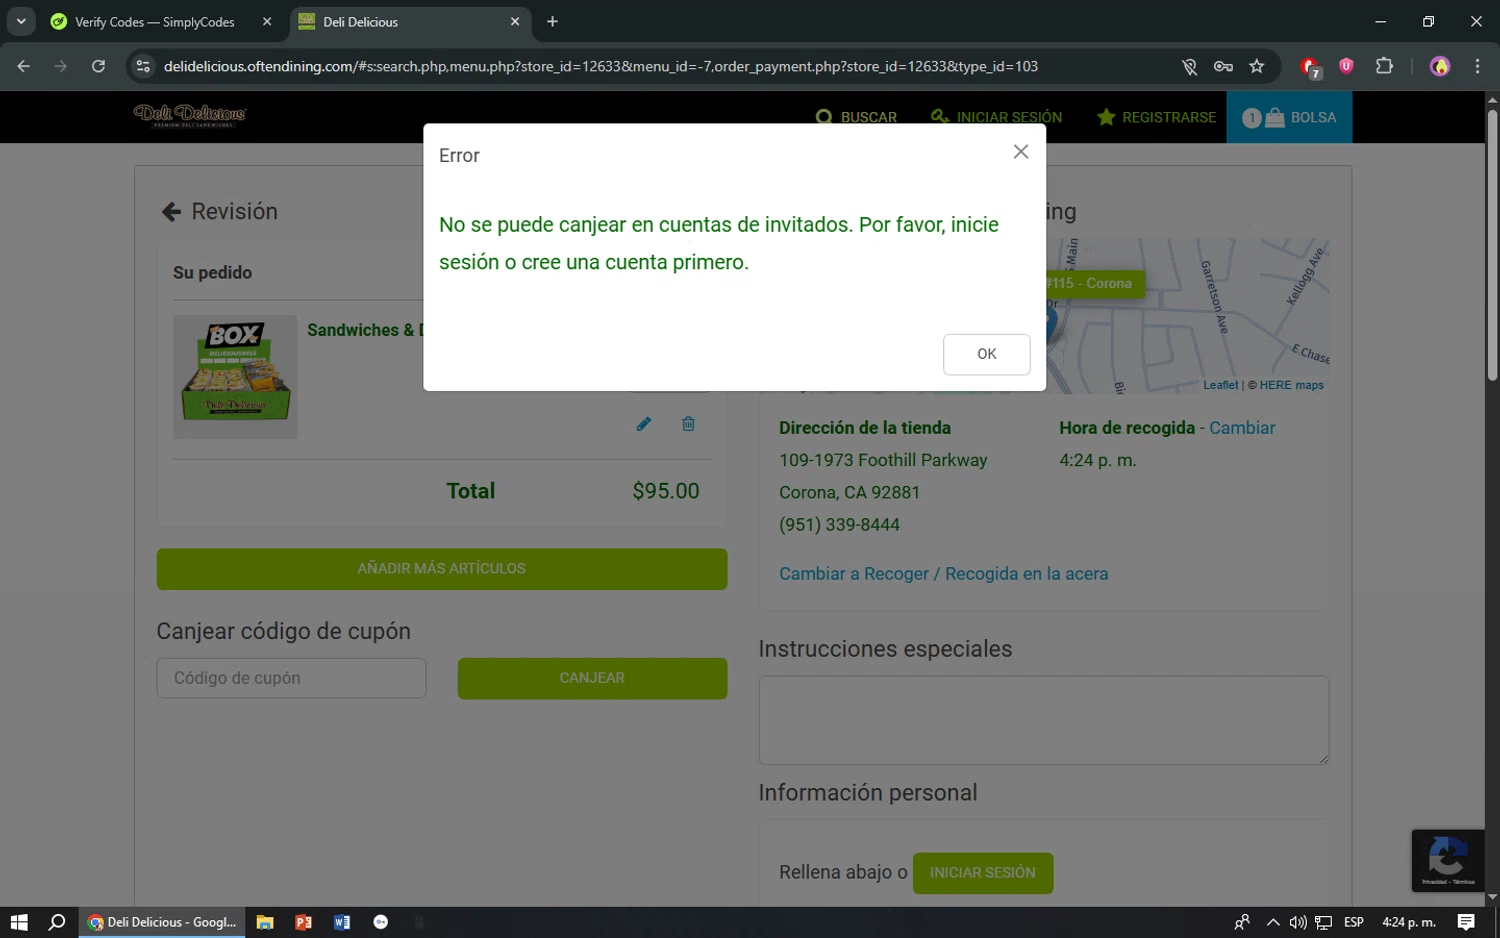
Task: Open the Windows Start menu
Action: (x=19, y=922)
